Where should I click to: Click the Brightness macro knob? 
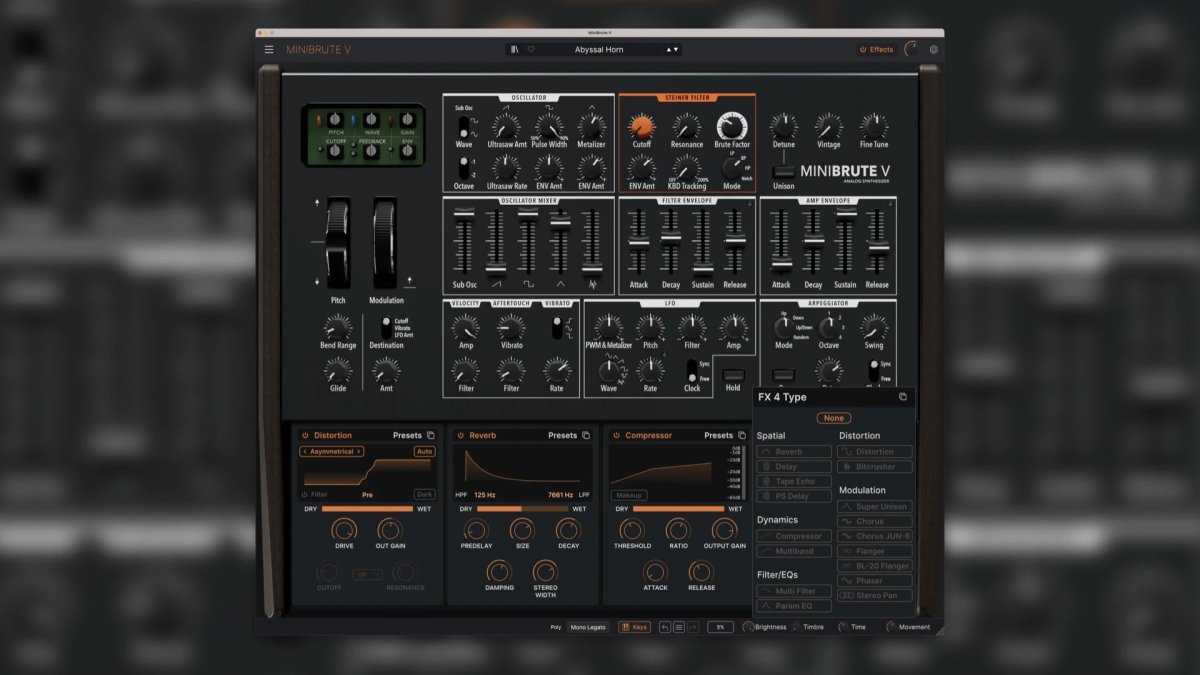tap(748, 627)
